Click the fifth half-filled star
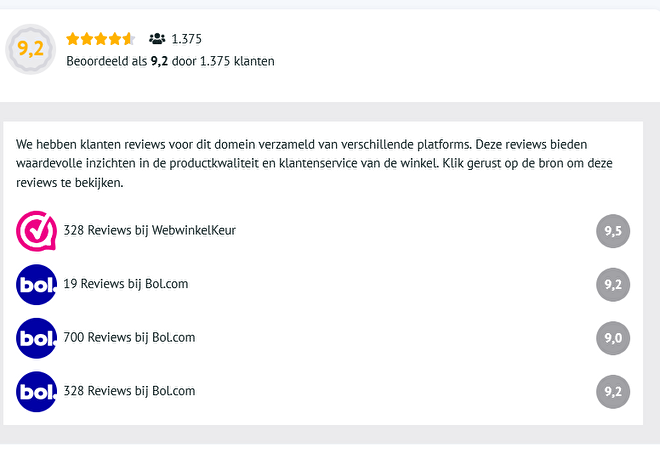The height and width of the screenshot is (453, 660). pyautogui.click(x=128, y=39)
